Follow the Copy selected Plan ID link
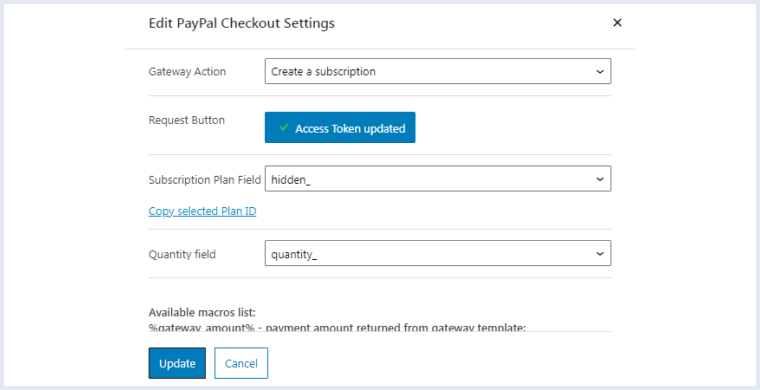760x390 pixels. (202, 211)
